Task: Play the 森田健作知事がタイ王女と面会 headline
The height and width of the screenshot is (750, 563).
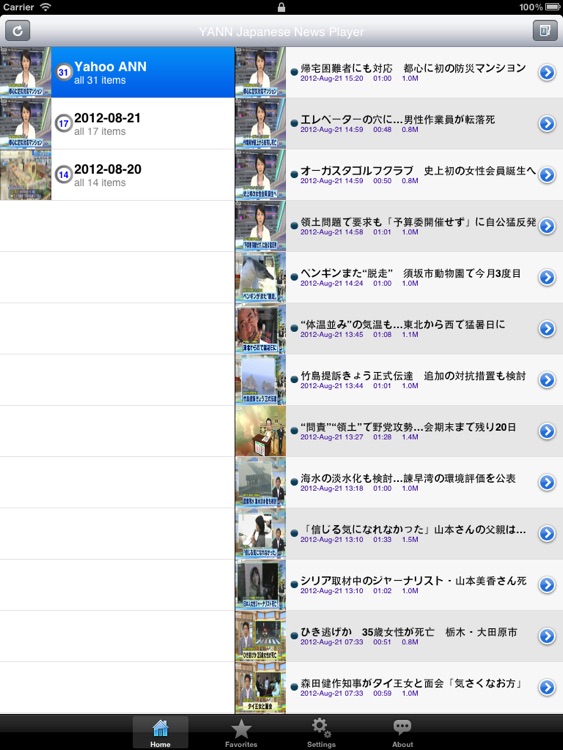Action: [x=411, y=683]
